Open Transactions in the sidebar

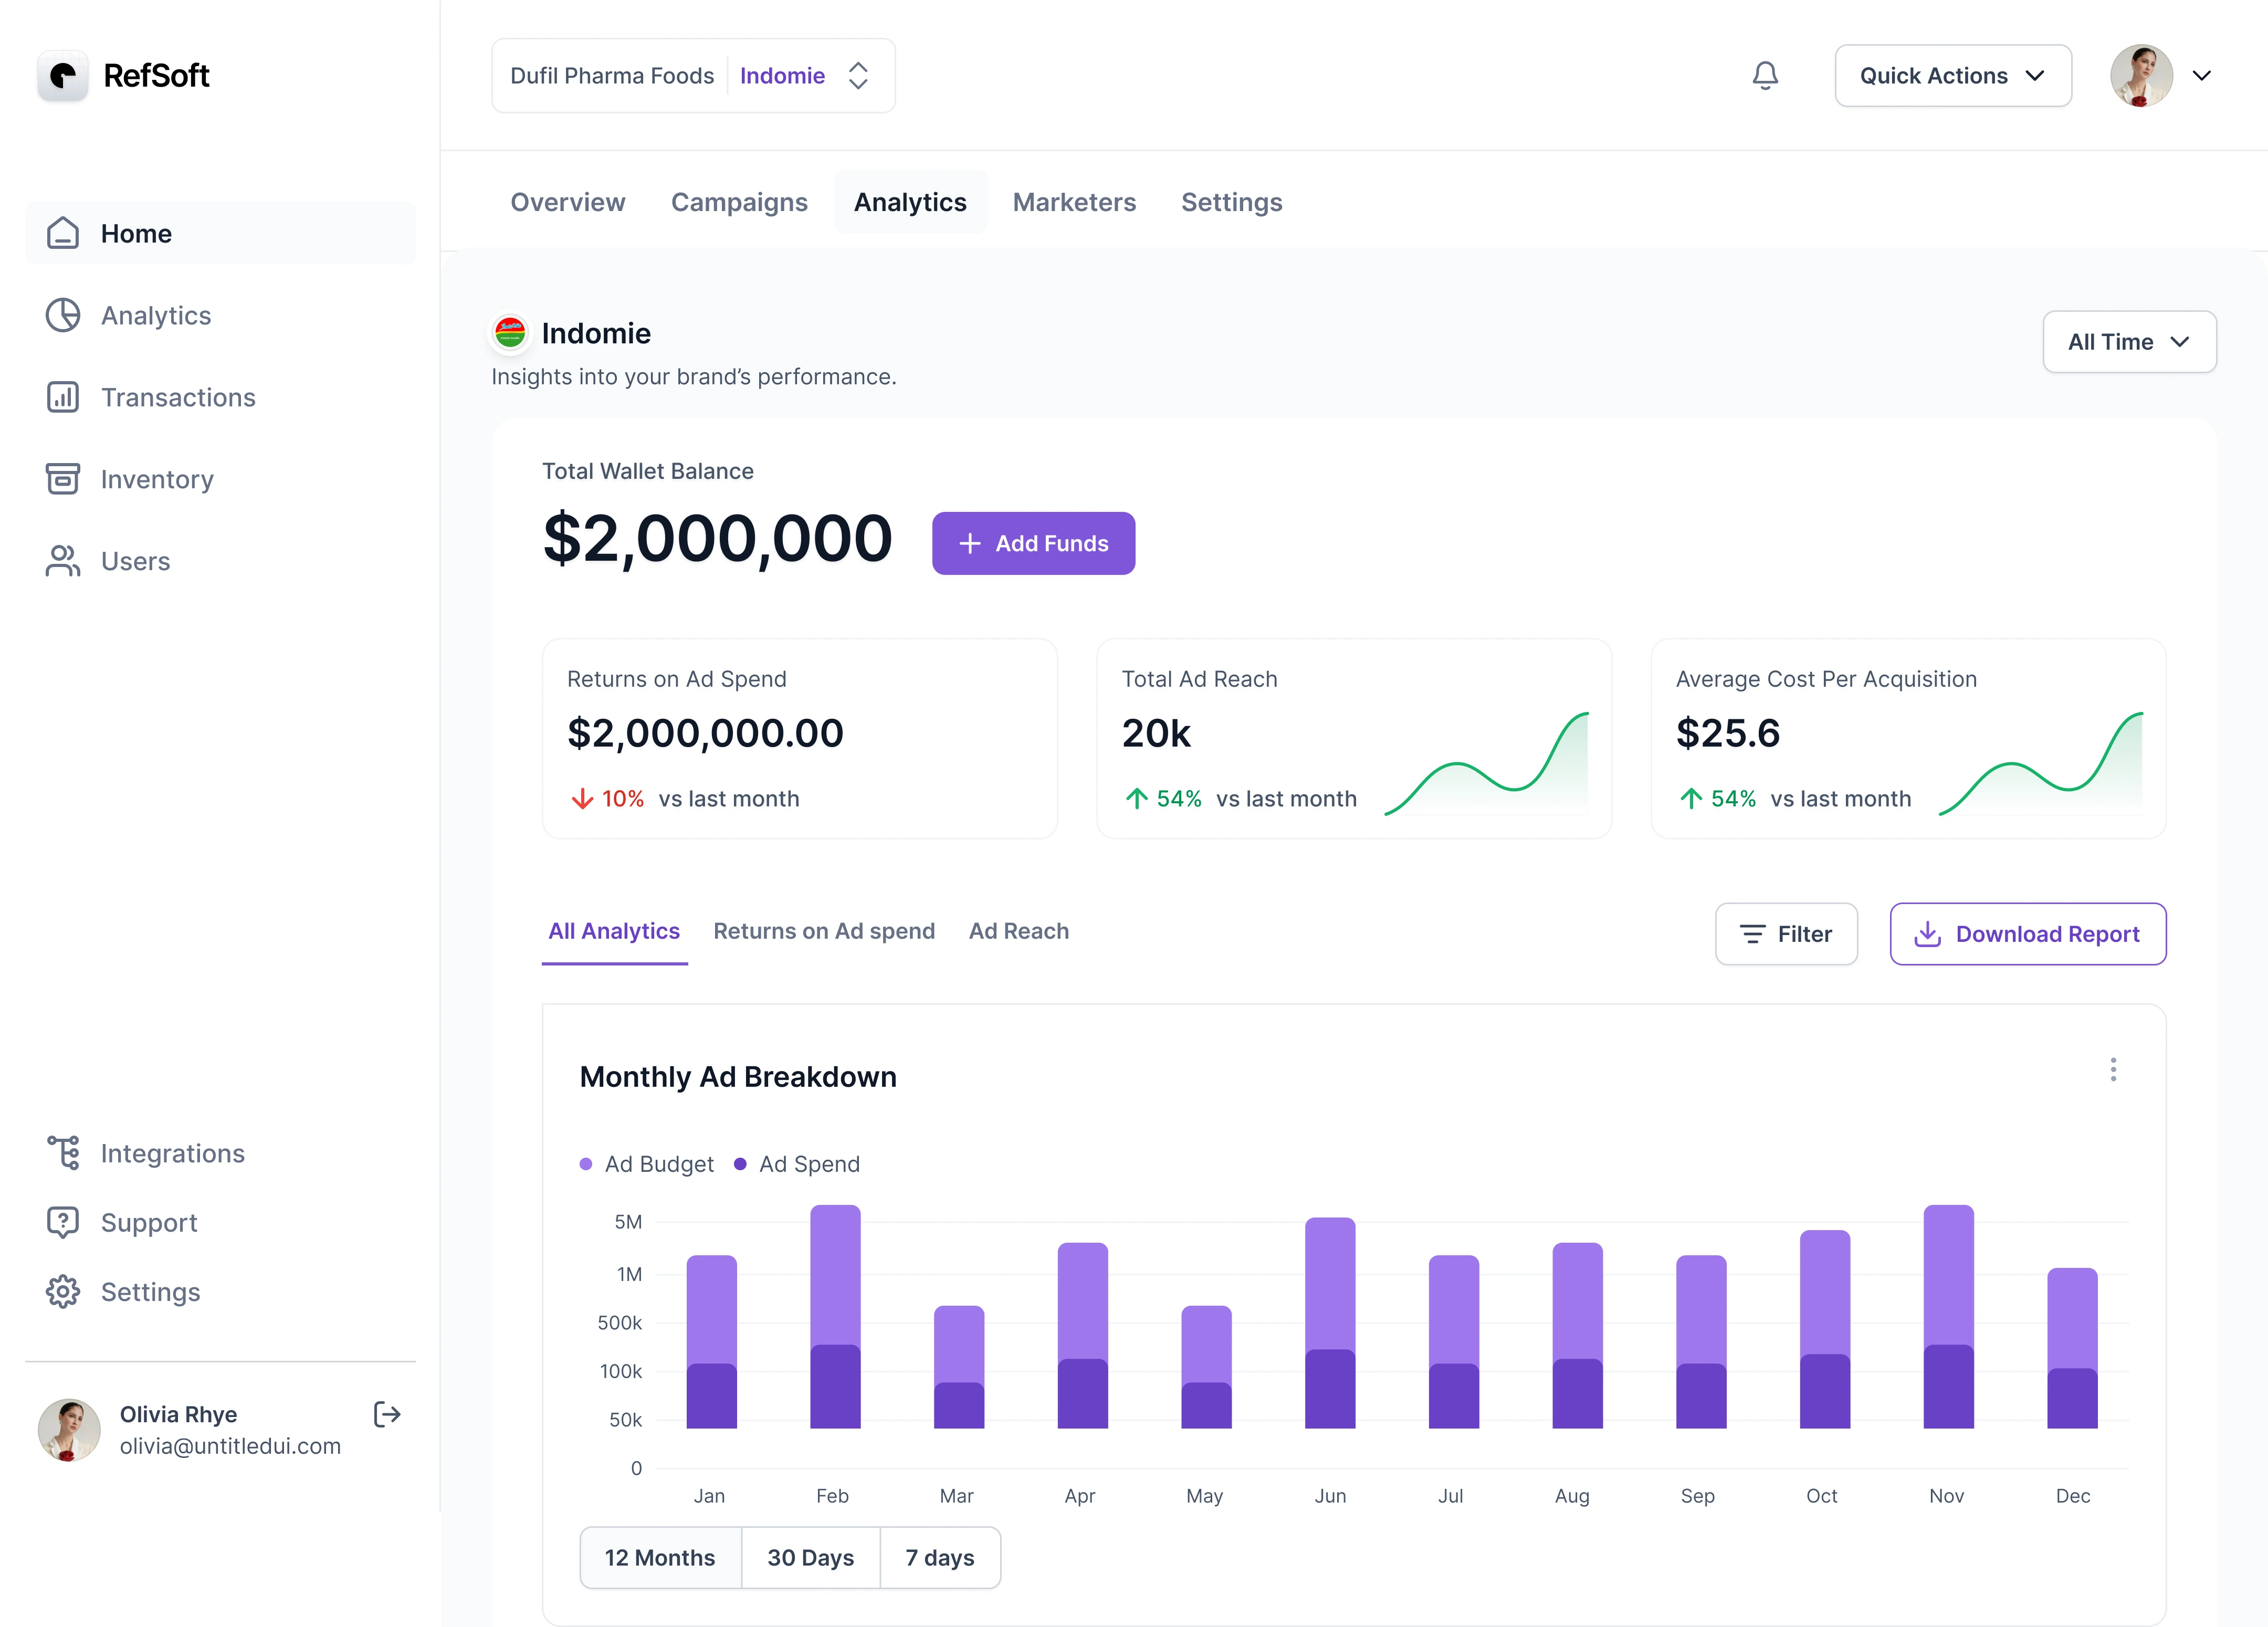pyautogui.click(x=177, y=397)
